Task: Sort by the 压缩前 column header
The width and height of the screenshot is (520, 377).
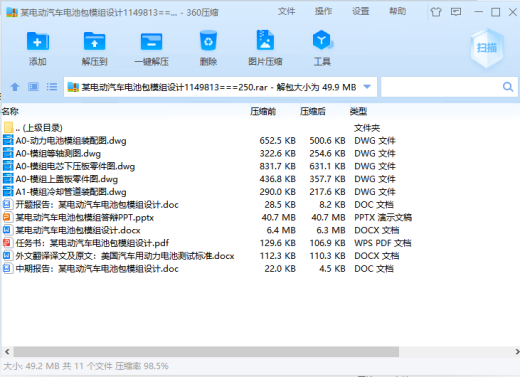Action: pos(263,111)
